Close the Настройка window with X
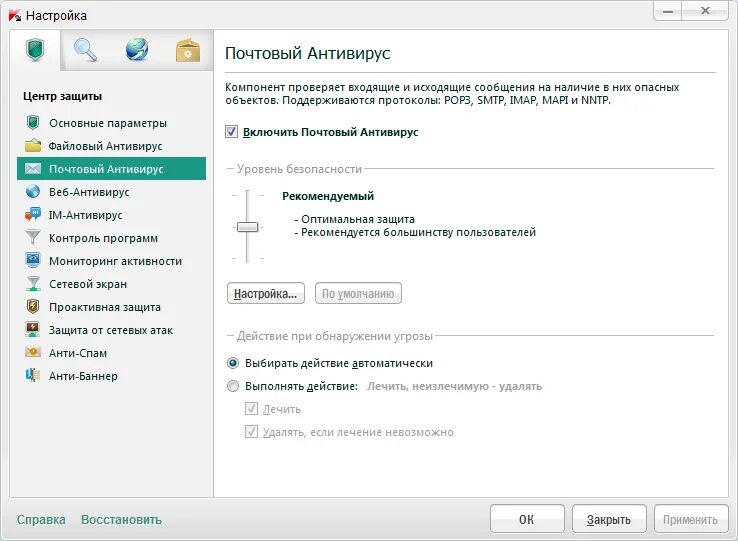 coord(705,11)
